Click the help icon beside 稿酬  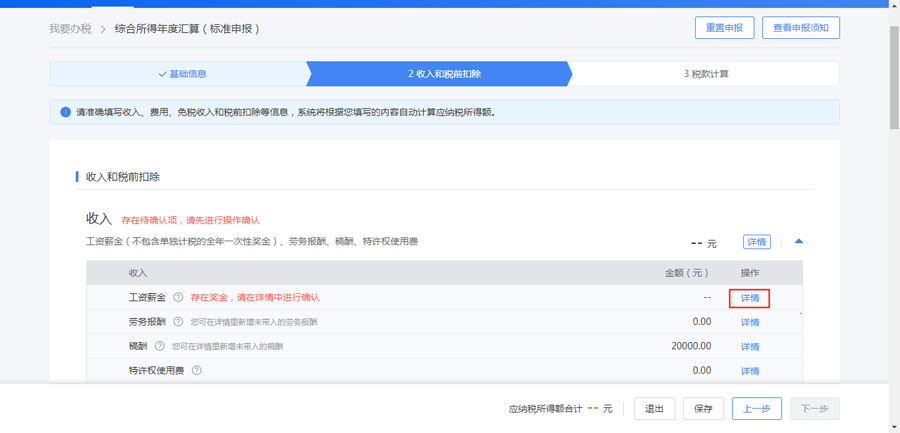[x=159, y=346]
